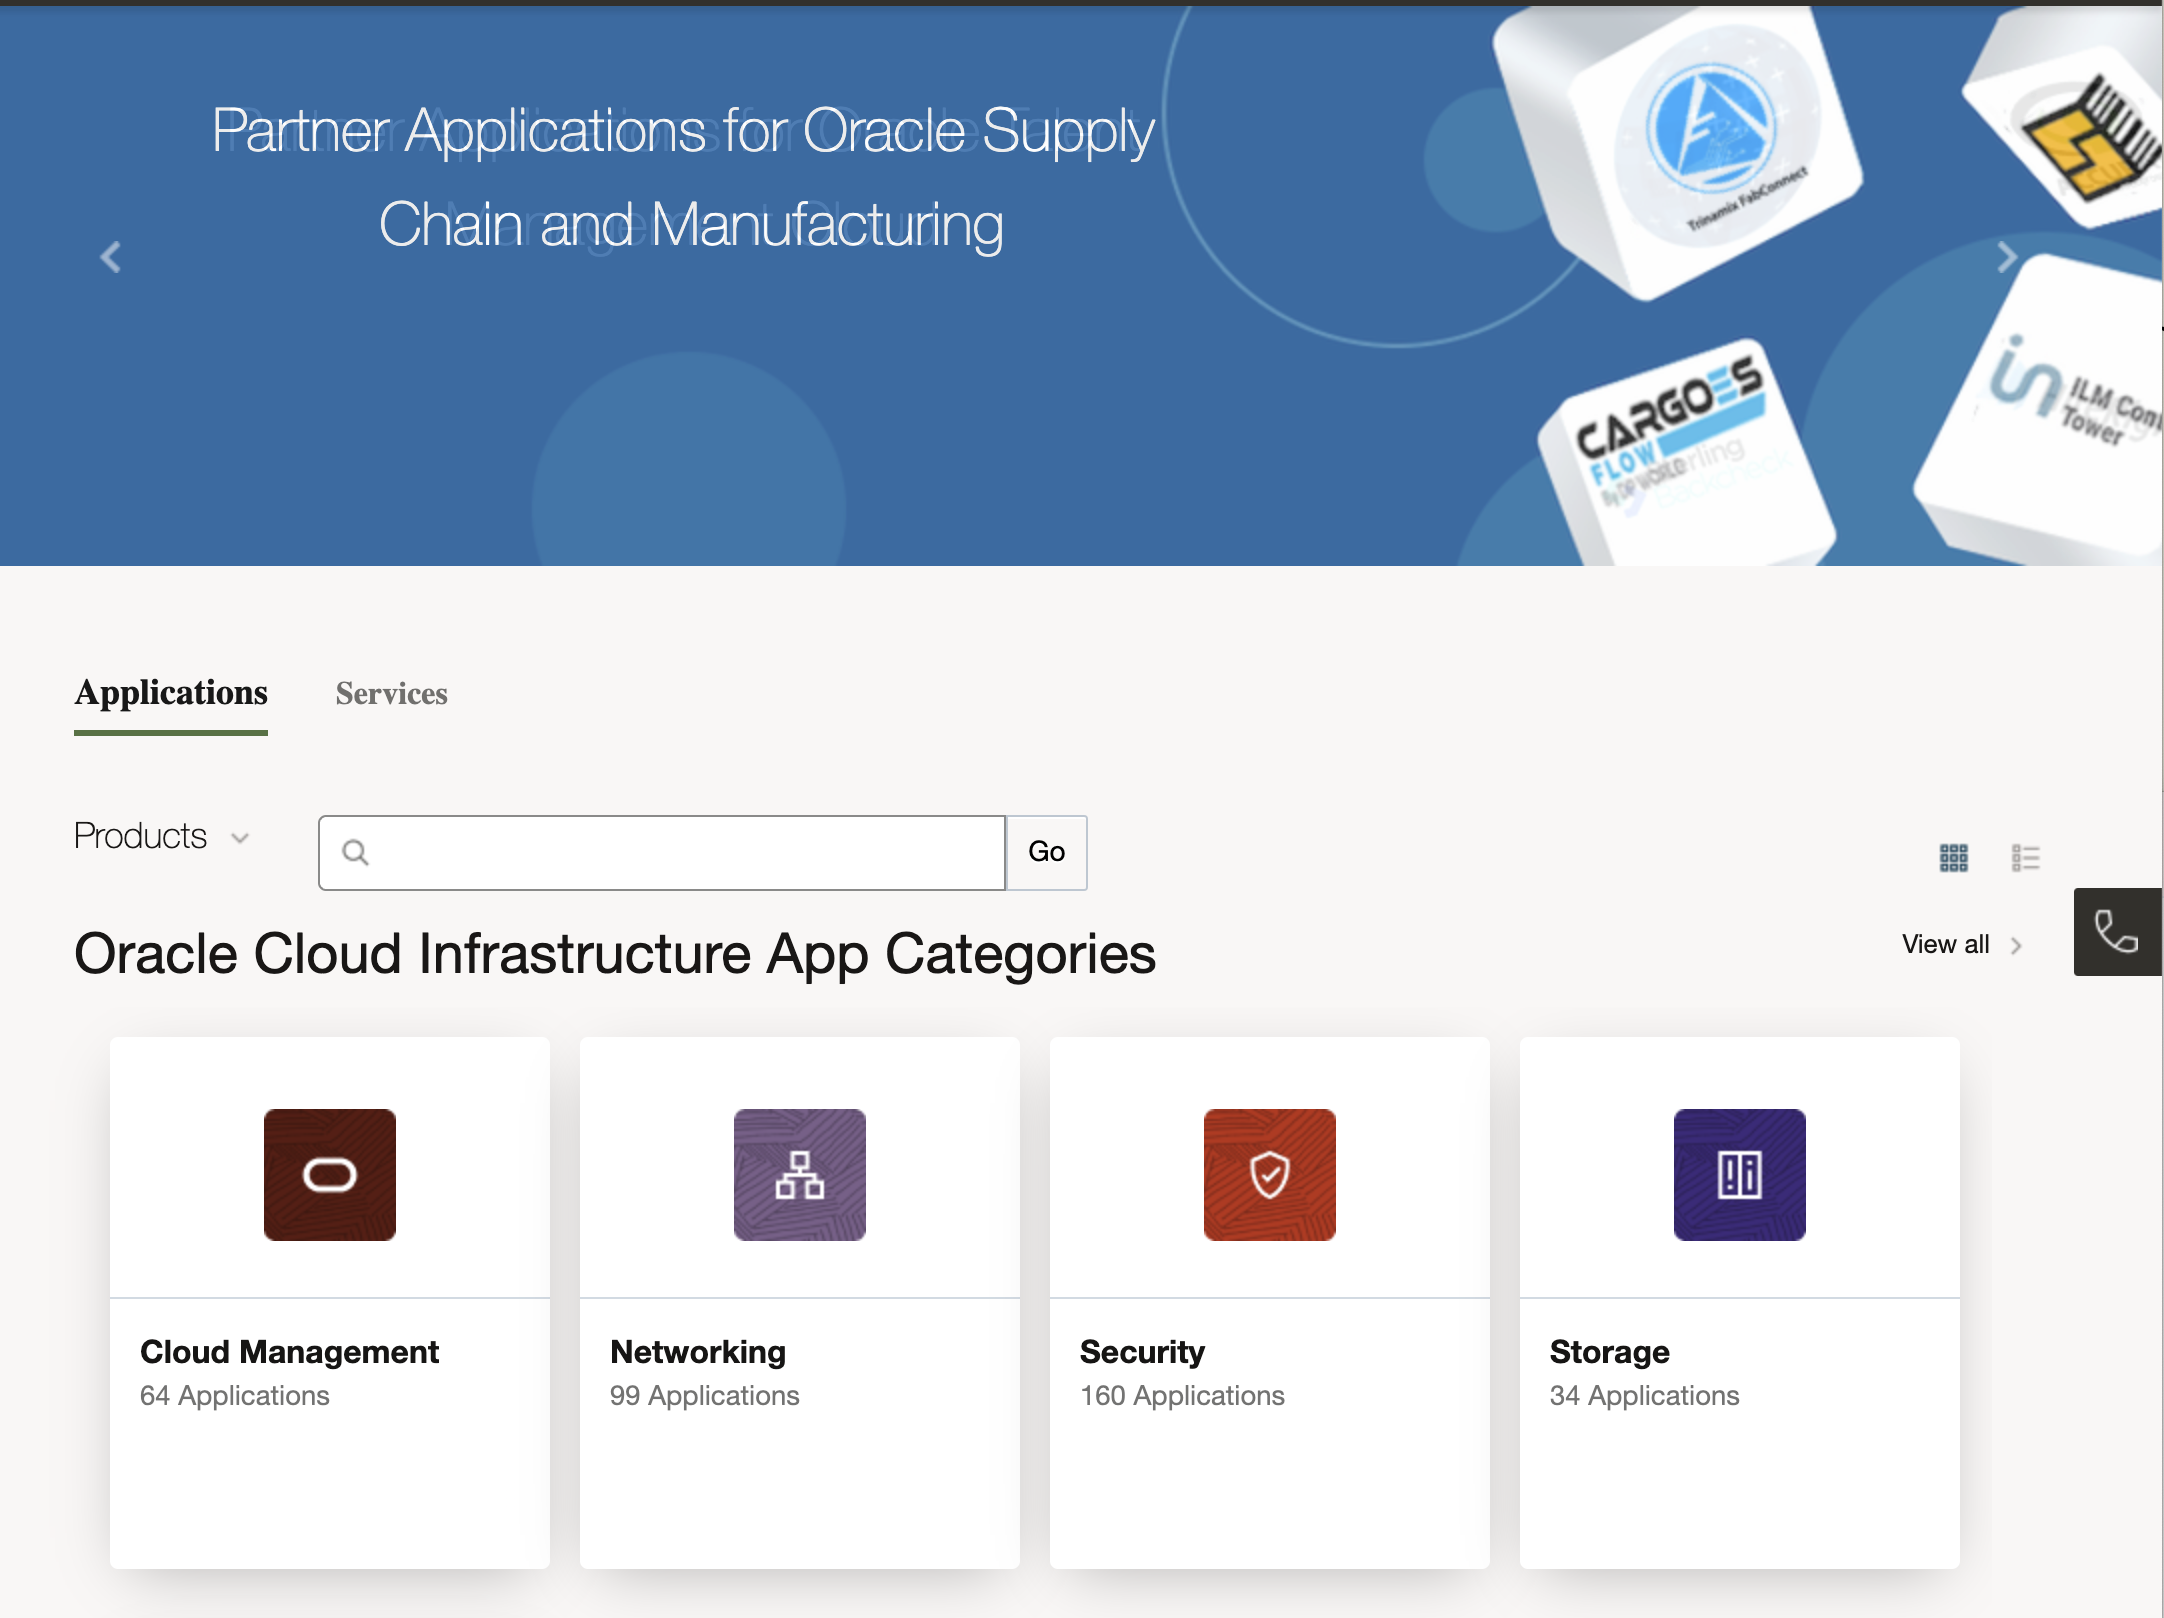Click the Storage category icon
This screenshot has width=2164, height=1618.
coord(1740,1175)
